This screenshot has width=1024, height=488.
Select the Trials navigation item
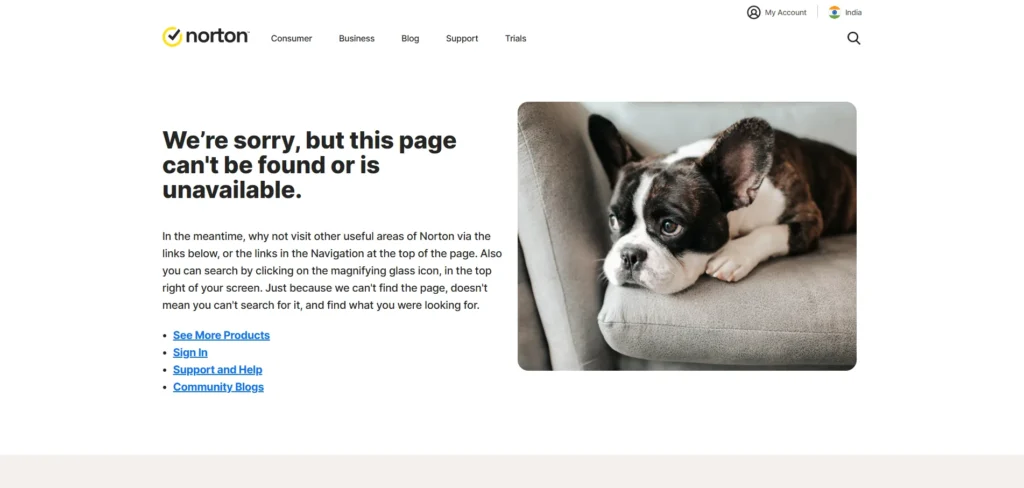coord(515,39)
